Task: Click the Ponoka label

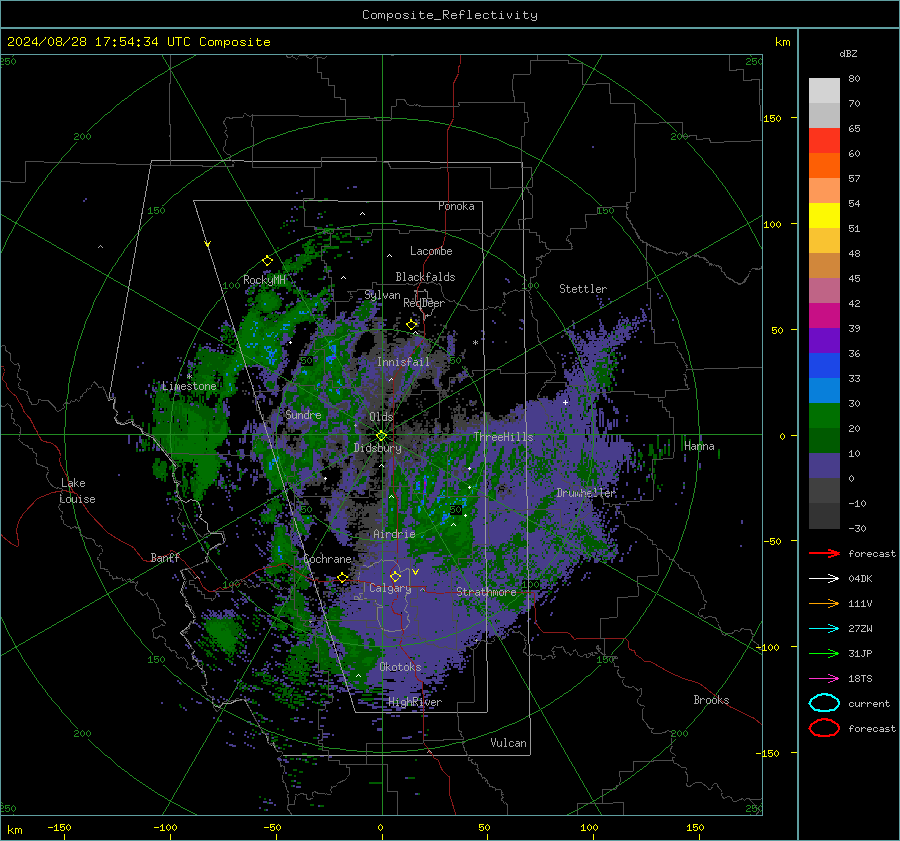Action: [x=456, y=206]
